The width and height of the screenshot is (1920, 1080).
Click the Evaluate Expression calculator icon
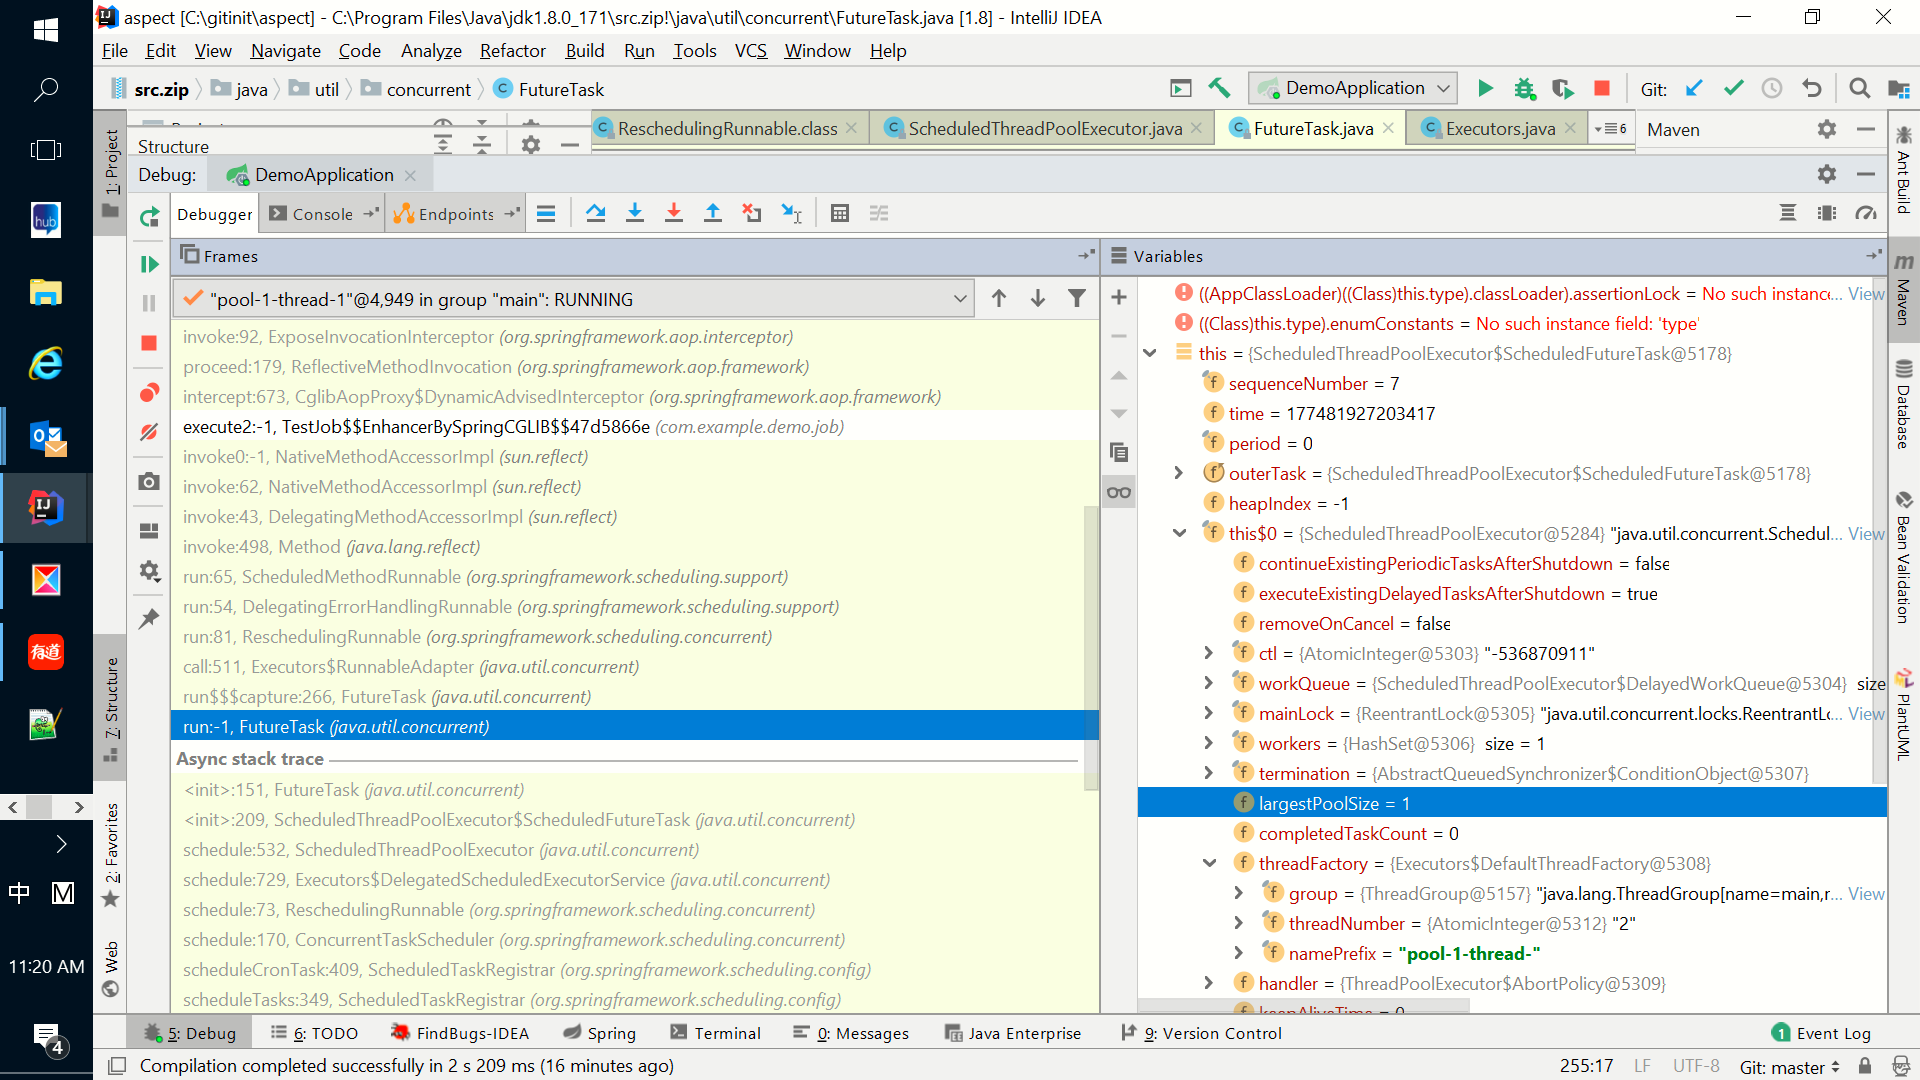tap(840, 213)
